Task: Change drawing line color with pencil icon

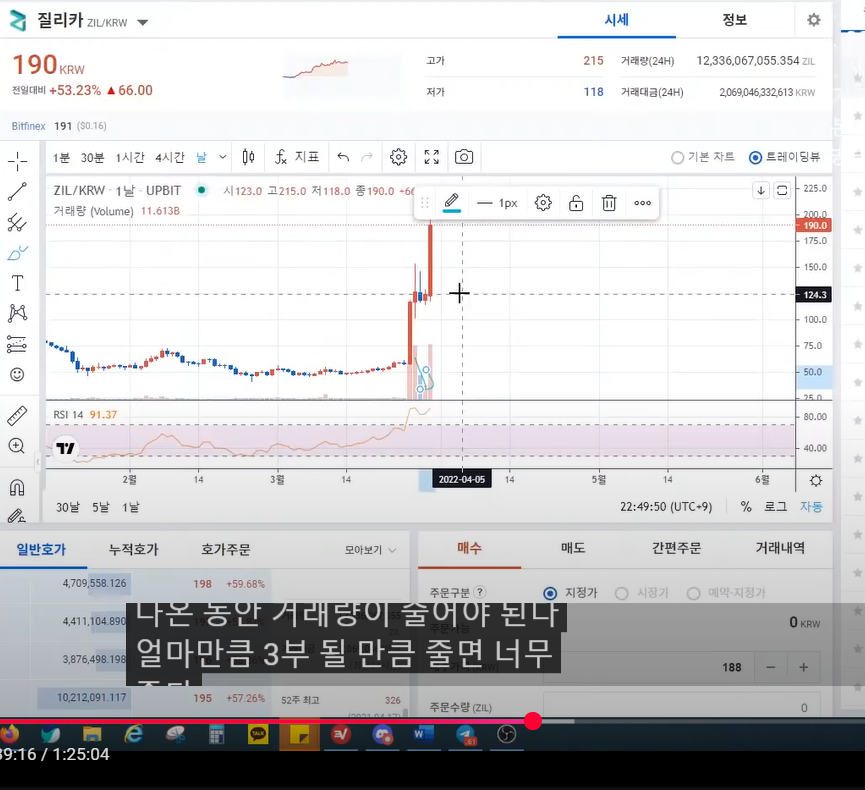Action: click(452, 202)
